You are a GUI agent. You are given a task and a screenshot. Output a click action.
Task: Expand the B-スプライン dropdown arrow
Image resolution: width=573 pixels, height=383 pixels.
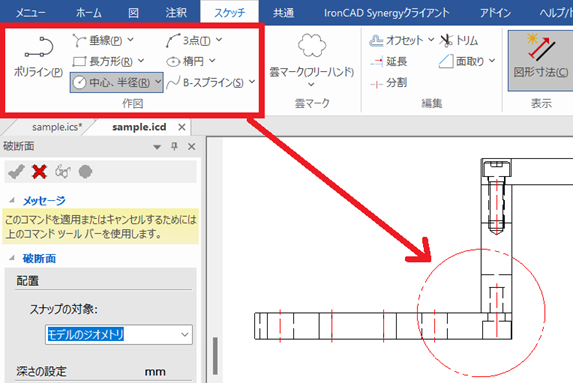click(x=252, y=82)
